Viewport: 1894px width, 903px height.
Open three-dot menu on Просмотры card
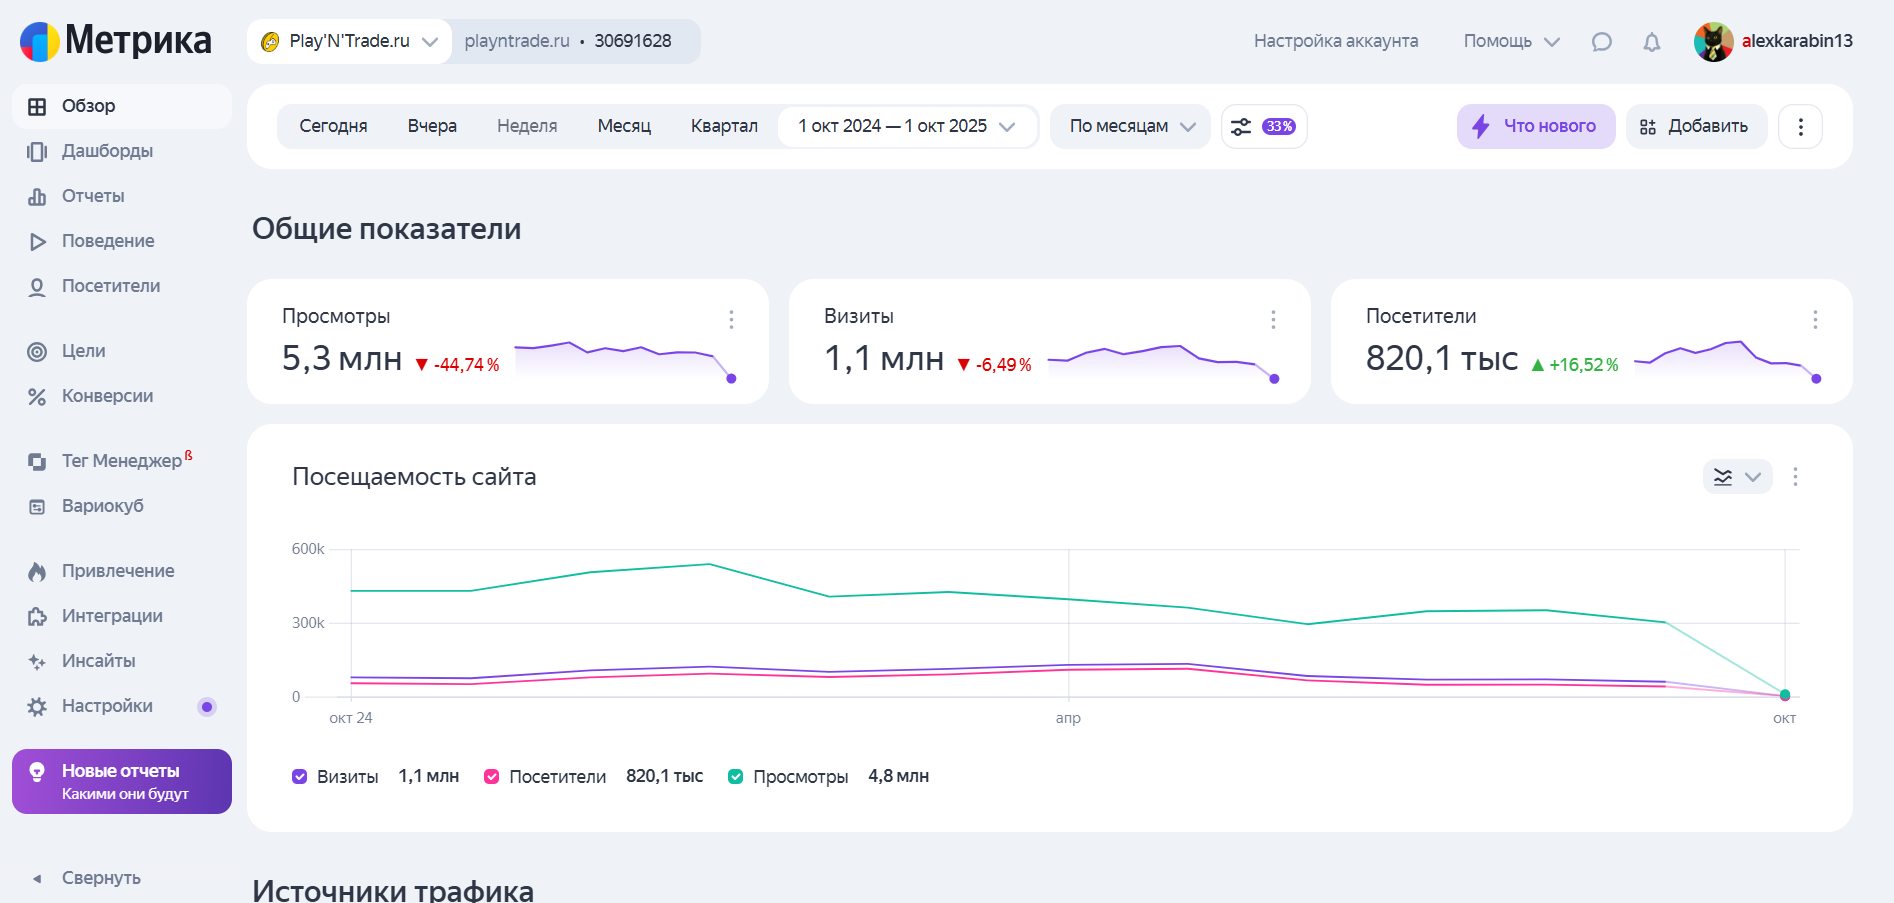[731, 319]
